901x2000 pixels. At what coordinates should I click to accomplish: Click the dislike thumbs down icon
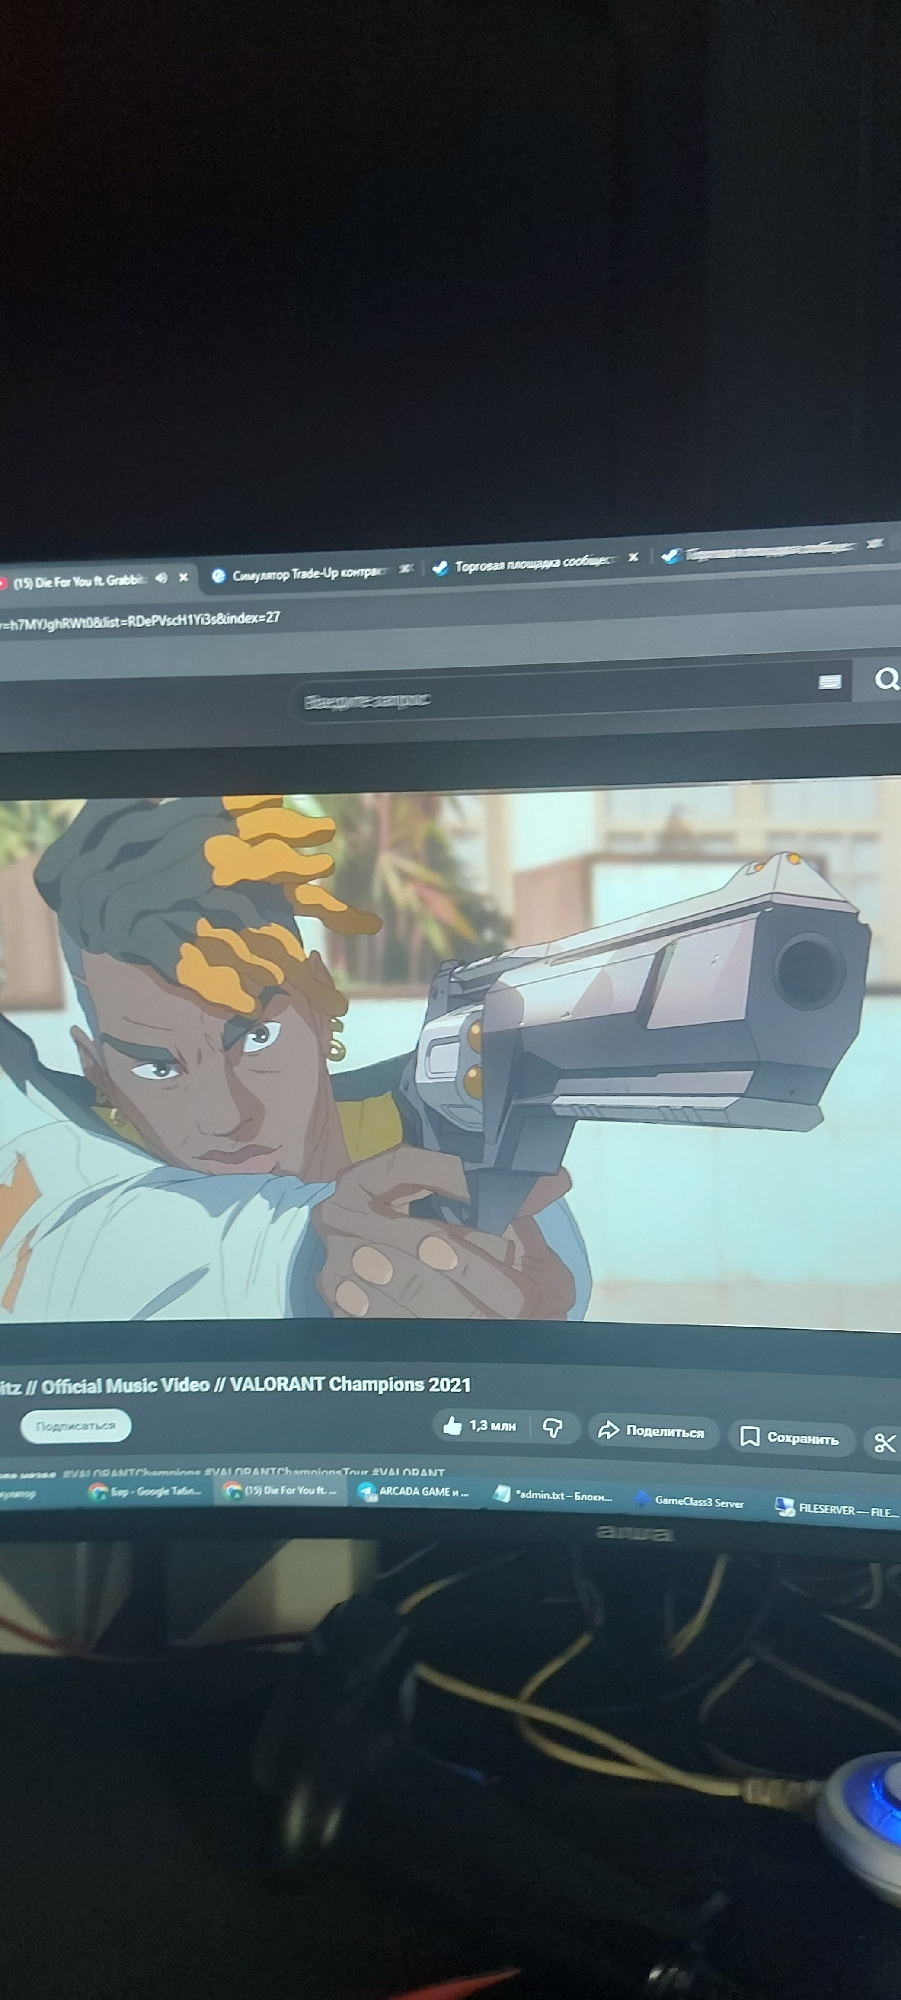point(552,1428)
